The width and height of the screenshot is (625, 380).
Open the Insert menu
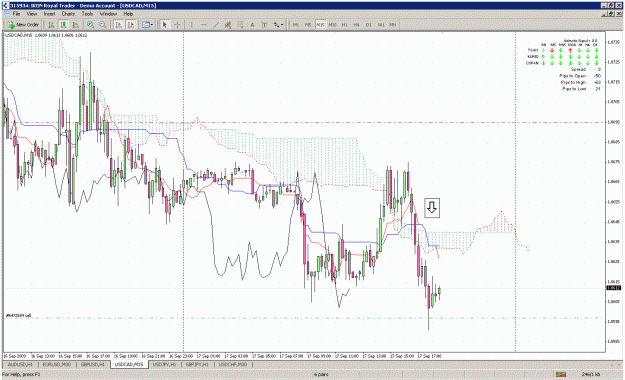49,14
